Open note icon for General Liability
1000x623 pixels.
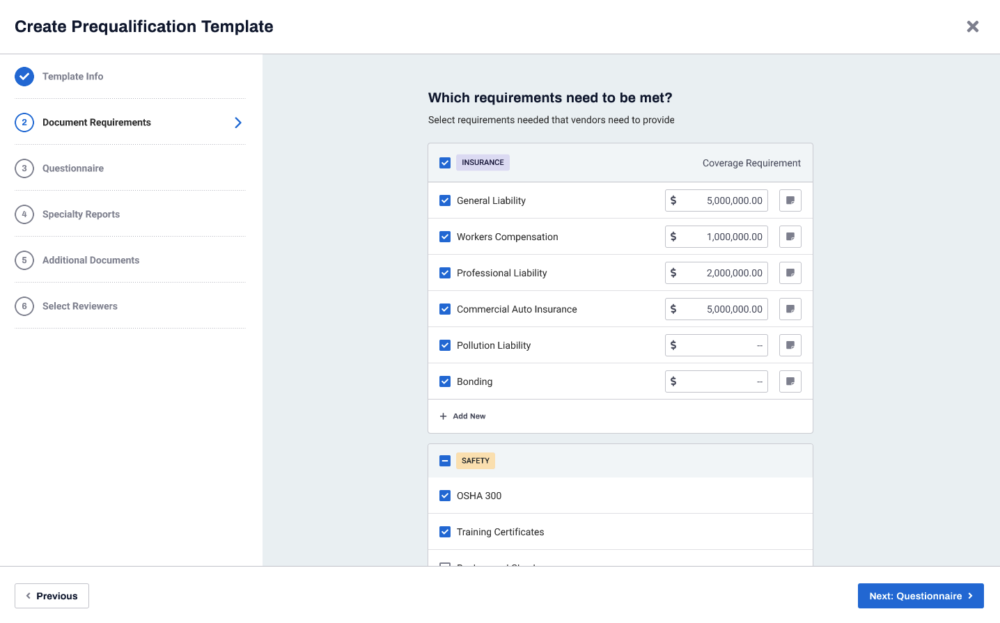coord(790,201)
